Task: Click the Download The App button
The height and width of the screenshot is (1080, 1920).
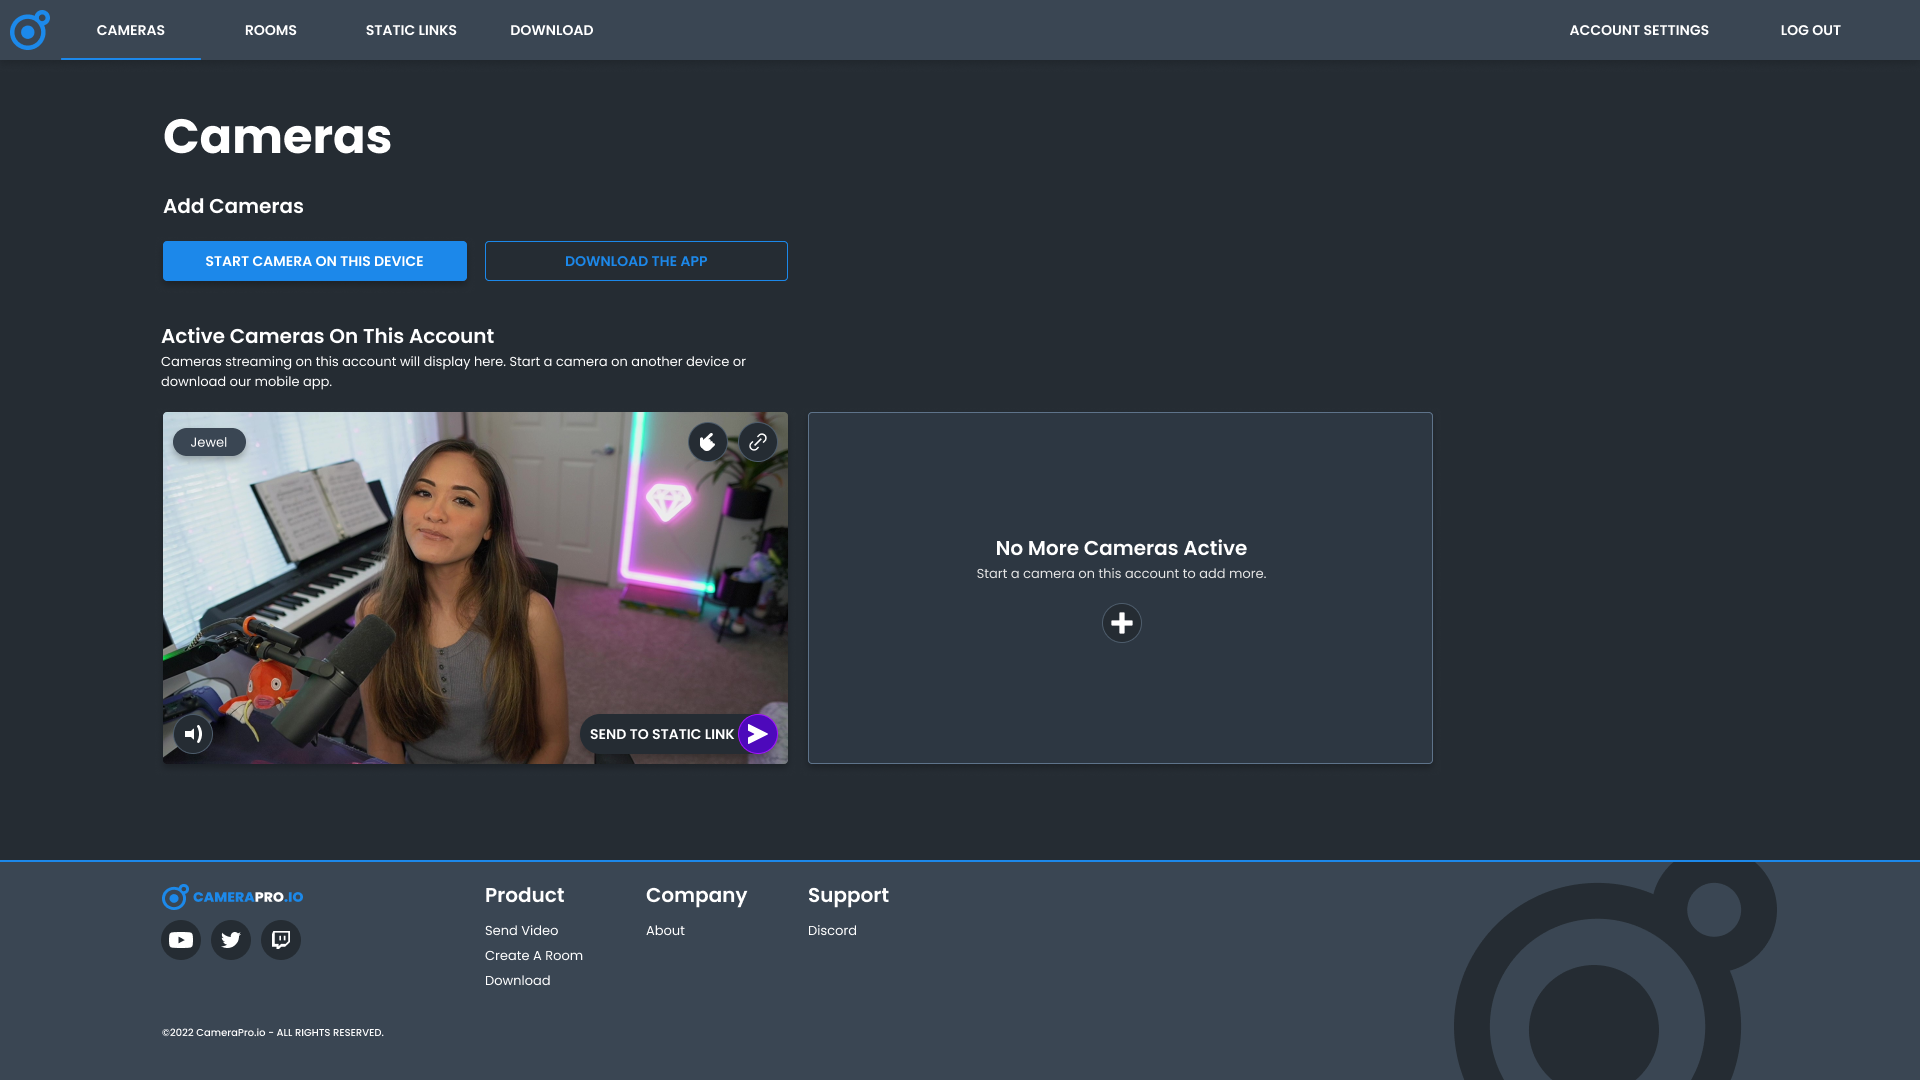Action: click(x=636, y=261)
